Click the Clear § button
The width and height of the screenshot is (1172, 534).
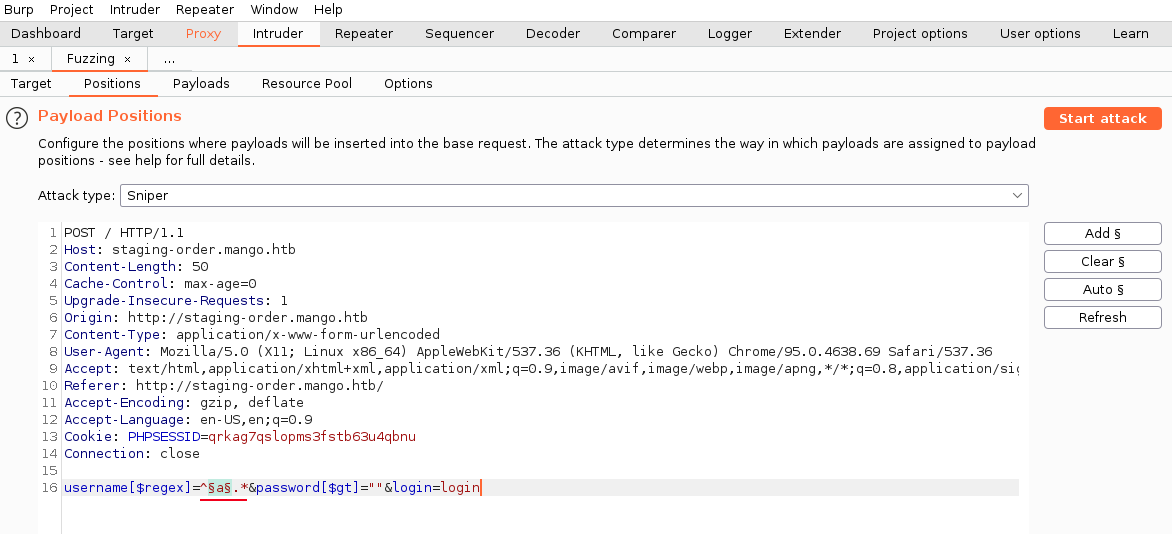coord(1102,261)
